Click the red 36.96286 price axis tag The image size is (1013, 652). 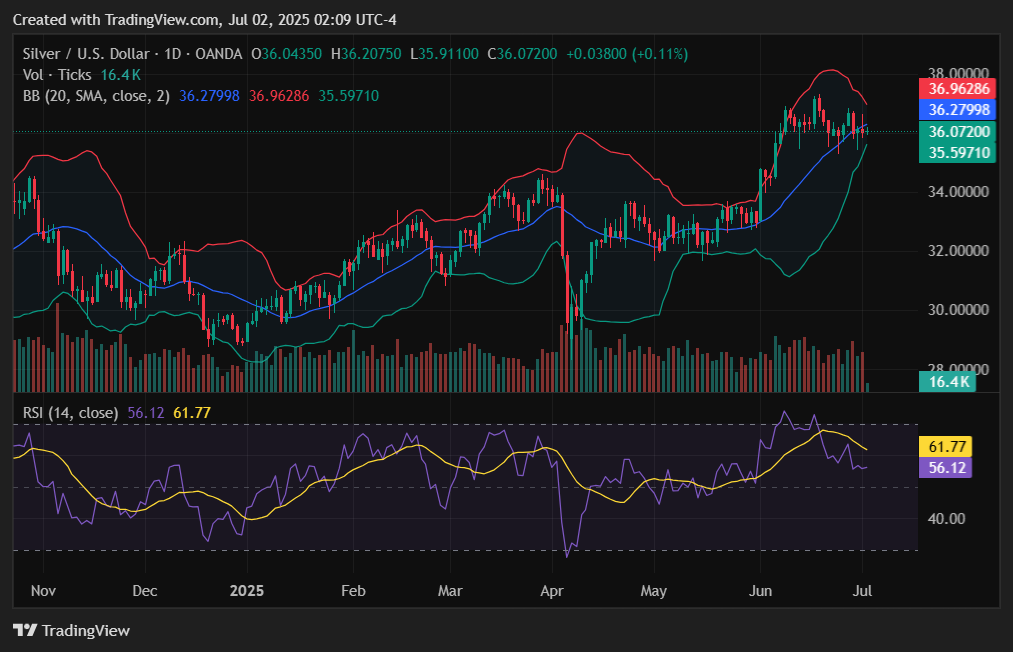point(957,89)
